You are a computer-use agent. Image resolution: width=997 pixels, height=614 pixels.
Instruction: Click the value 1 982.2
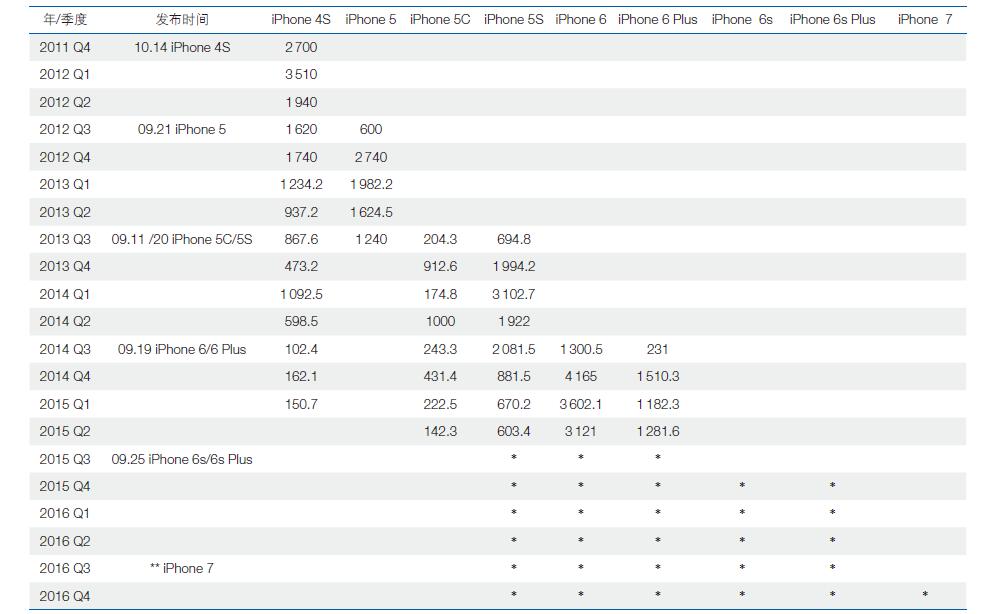click(x=371, y=184)
